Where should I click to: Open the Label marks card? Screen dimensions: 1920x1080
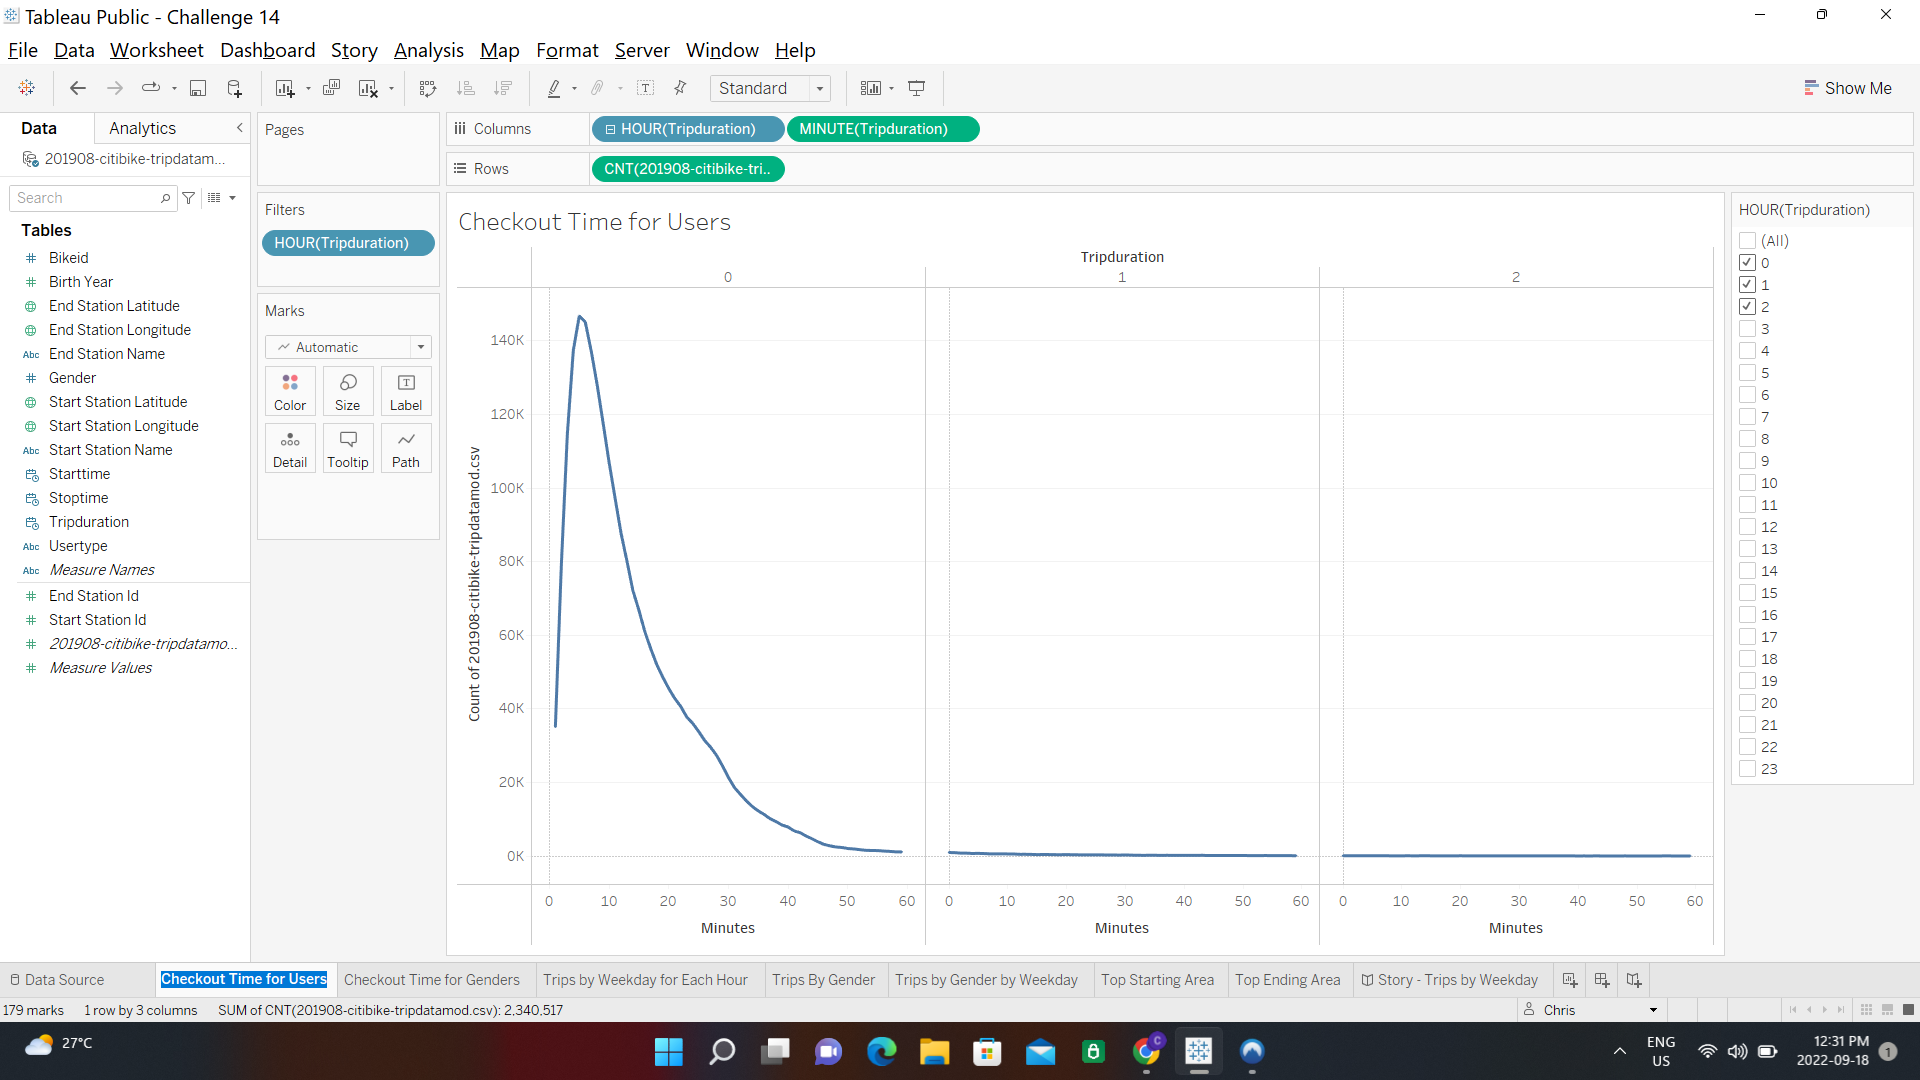click(x=405, y=391)
